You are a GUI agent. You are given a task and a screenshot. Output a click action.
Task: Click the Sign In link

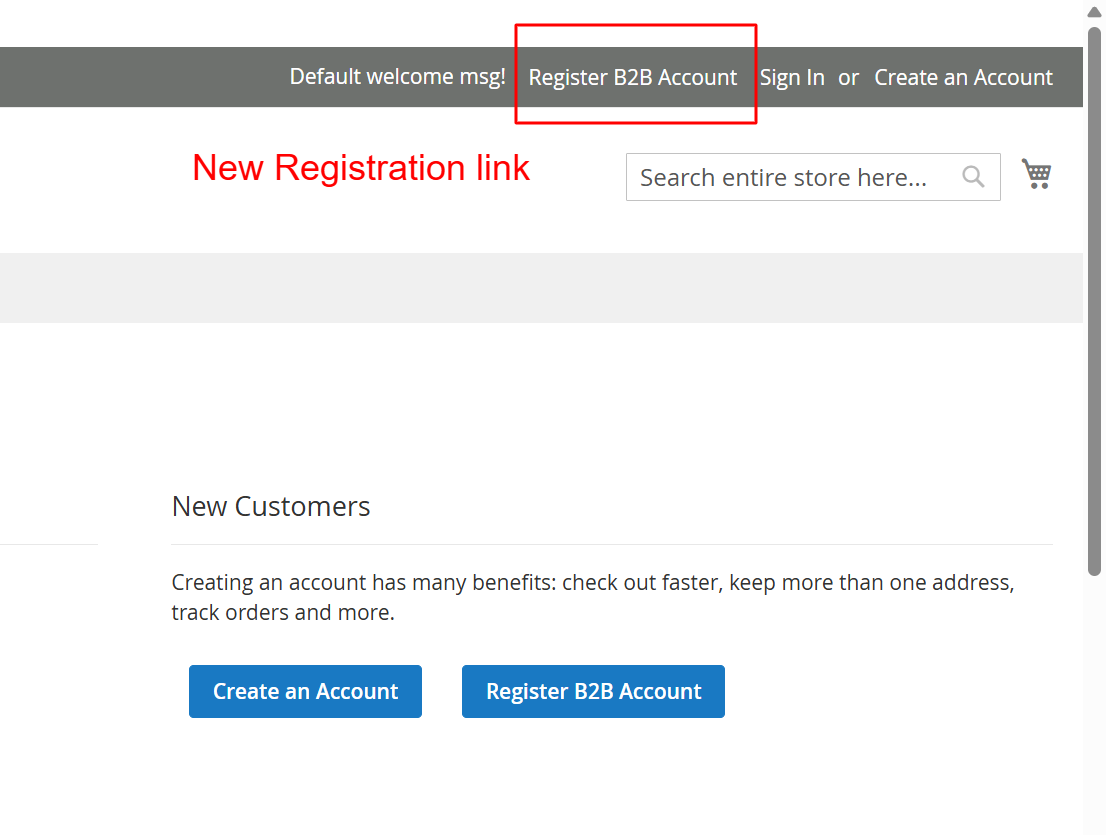tap(792, 78)
